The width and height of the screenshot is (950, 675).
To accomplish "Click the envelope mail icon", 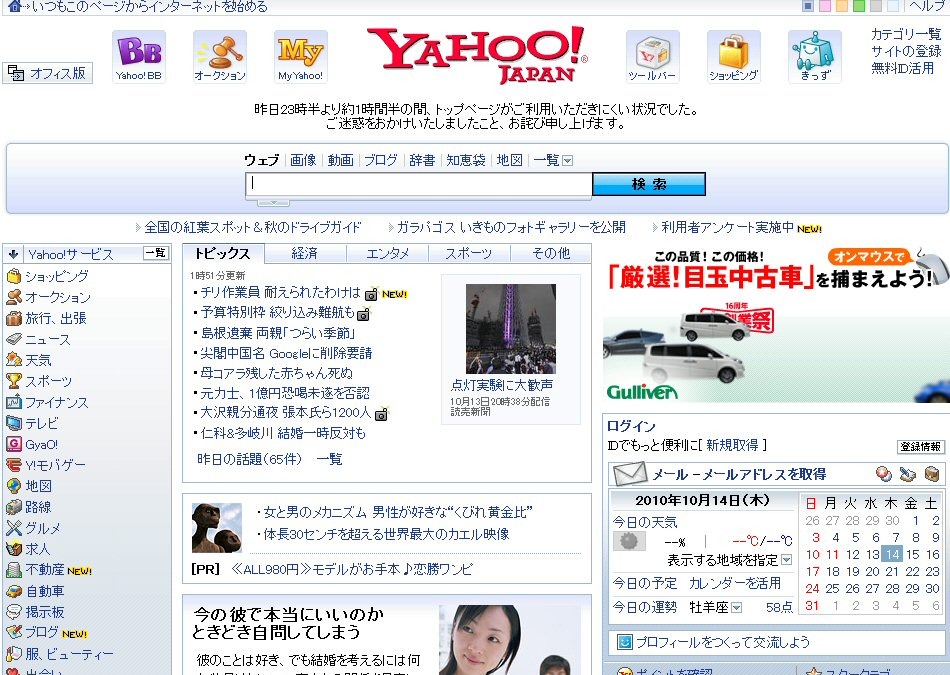I will tap(629, 474).
